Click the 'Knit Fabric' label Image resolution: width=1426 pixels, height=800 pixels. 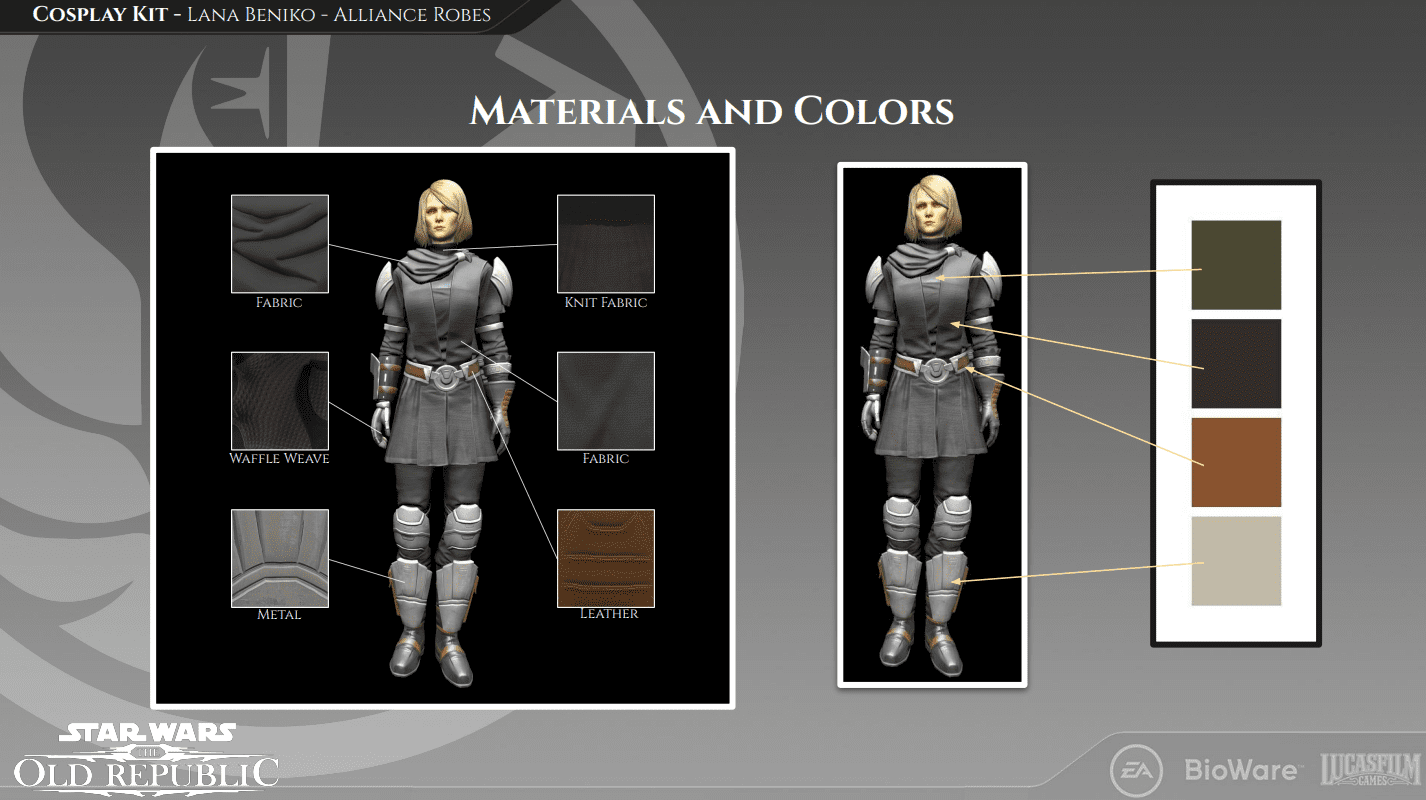click(x=606, y=302)
